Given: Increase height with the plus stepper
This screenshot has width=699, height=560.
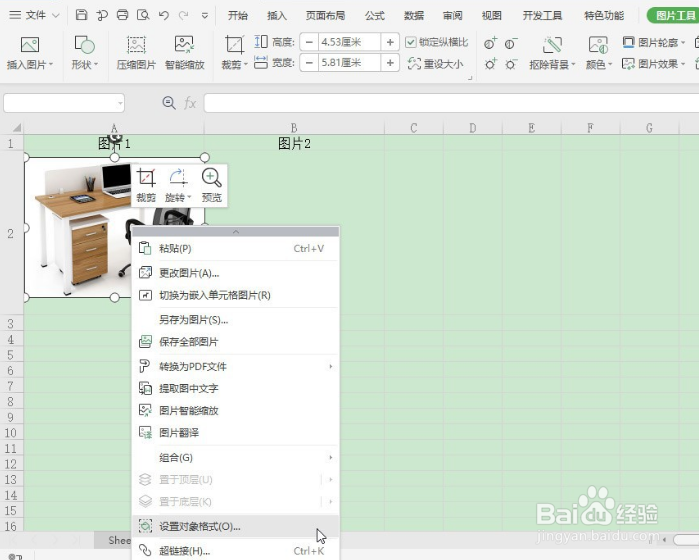Looking at the screenshot, I should point(390,42).
